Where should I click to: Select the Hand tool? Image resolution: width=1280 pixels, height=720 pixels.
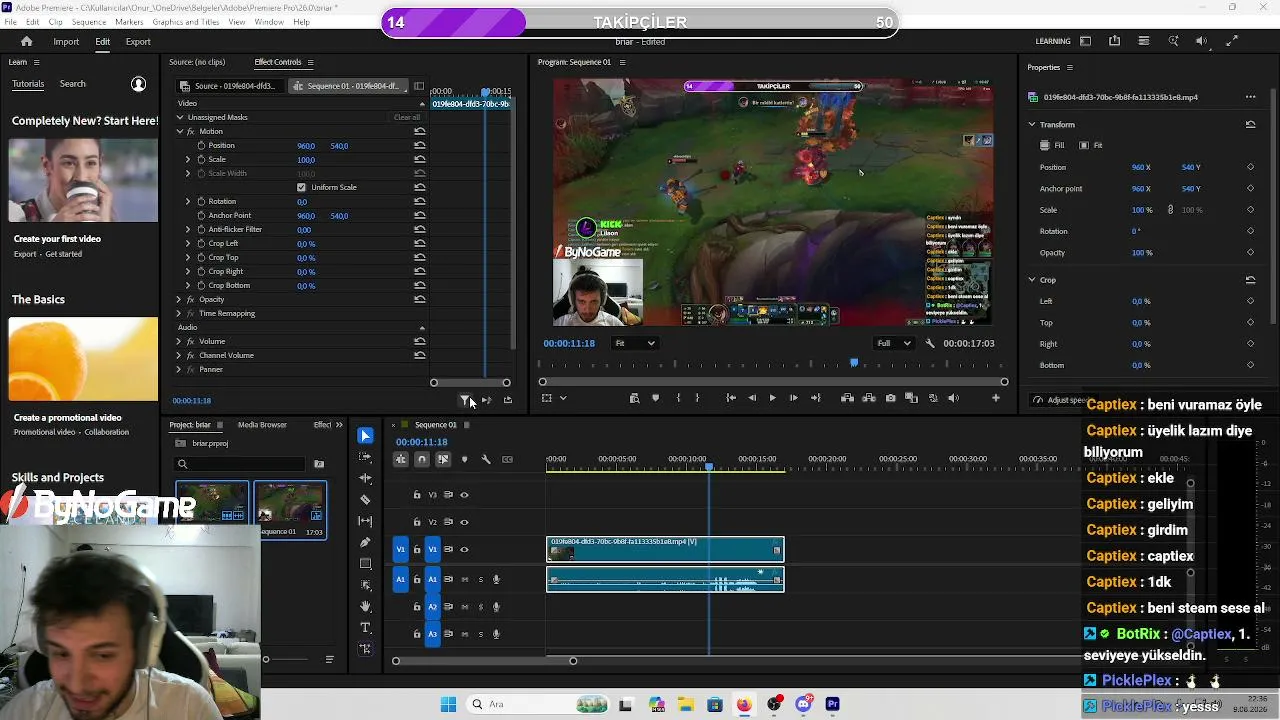click(x=365, y=606)
